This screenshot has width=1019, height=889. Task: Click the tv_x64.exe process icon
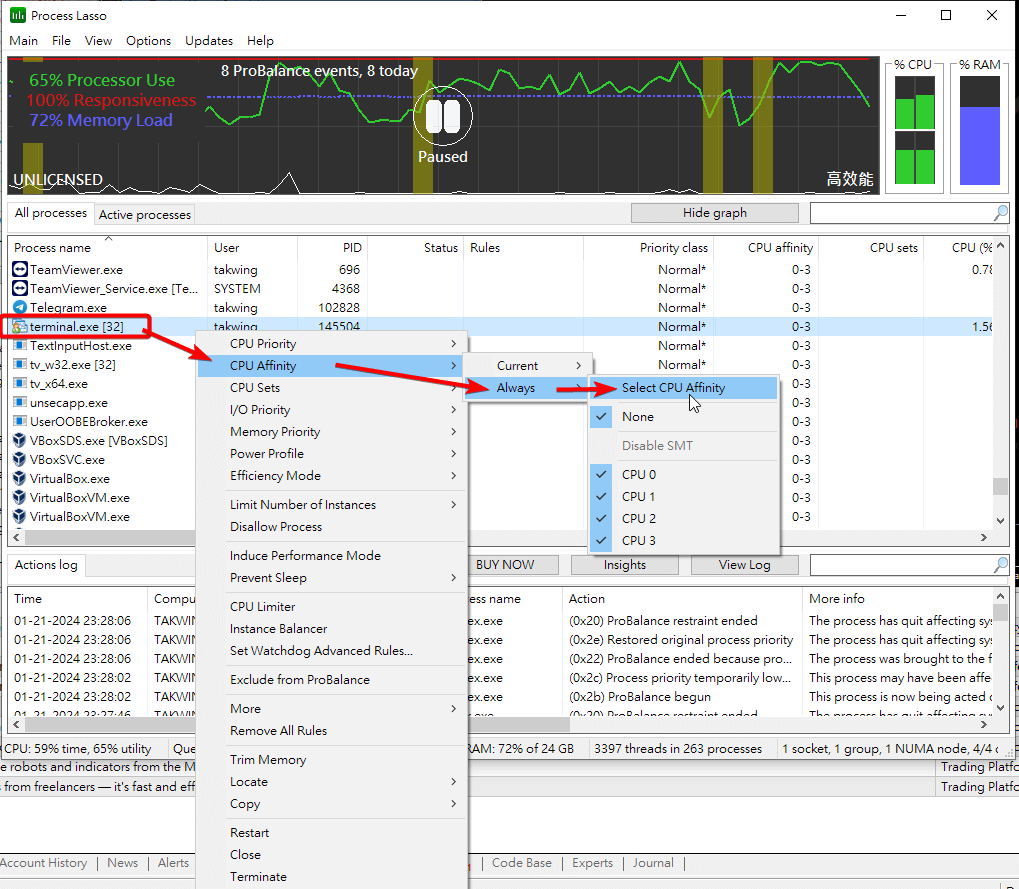click(19, 383)
